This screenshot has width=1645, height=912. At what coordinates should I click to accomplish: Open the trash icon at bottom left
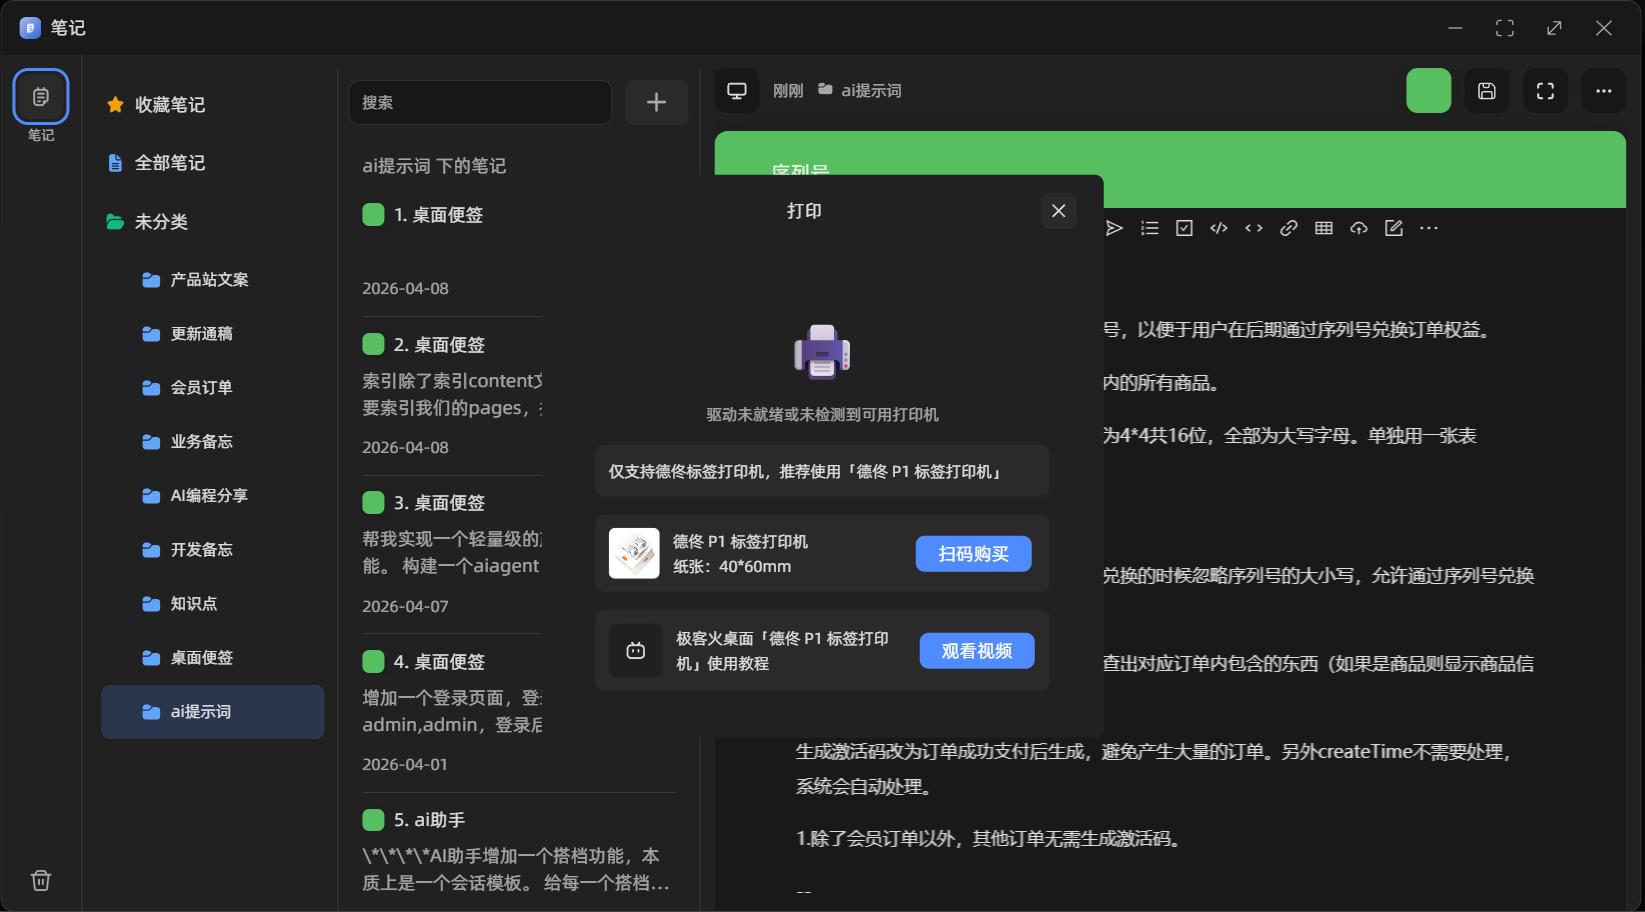click(x=41, y=880)
